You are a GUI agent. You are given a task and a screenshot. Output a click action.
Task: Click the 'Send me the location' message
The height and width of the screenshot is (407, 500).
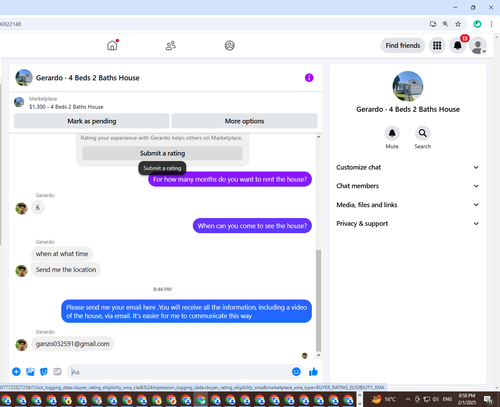click(66, 270)
